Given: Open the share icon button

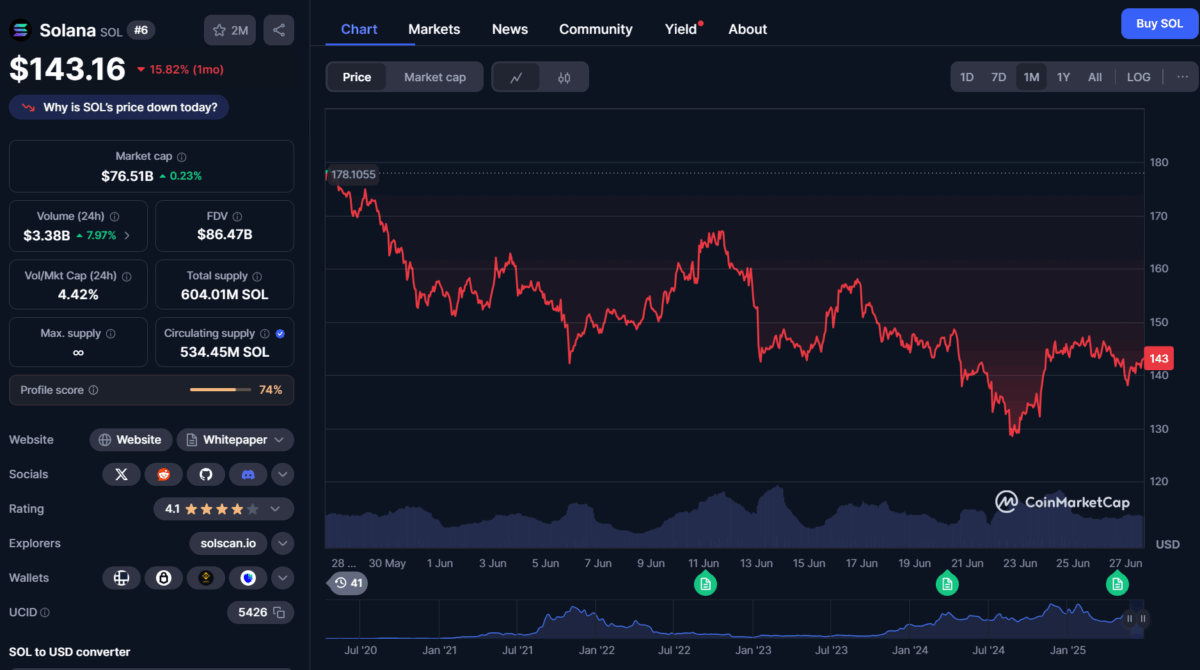Looking at the screenshot, I should [279, 30].
